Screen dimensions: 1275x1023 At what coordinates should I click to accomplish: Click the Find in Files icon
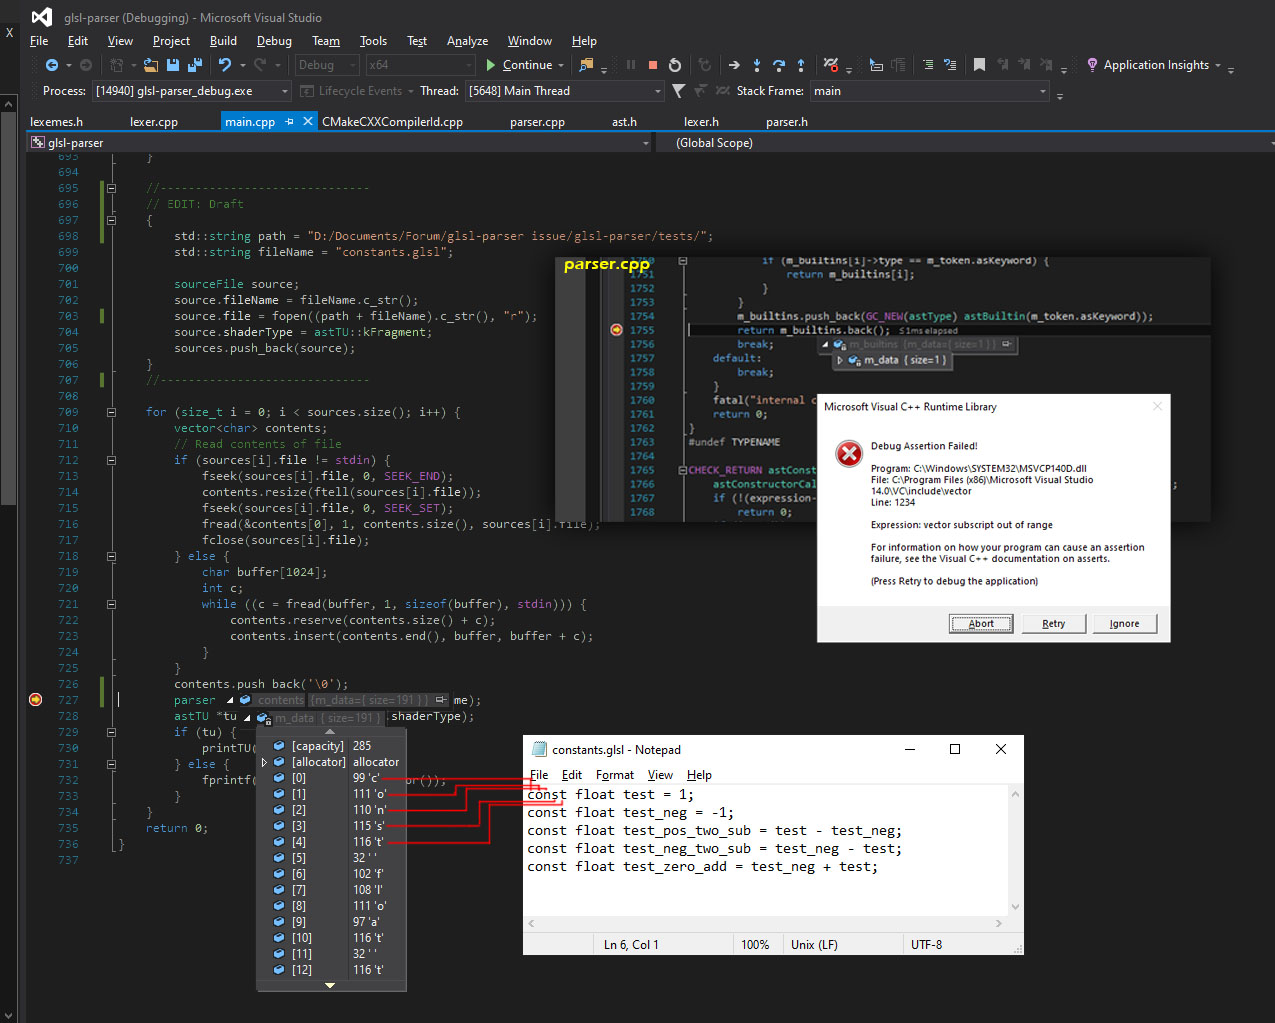(587, 65)
